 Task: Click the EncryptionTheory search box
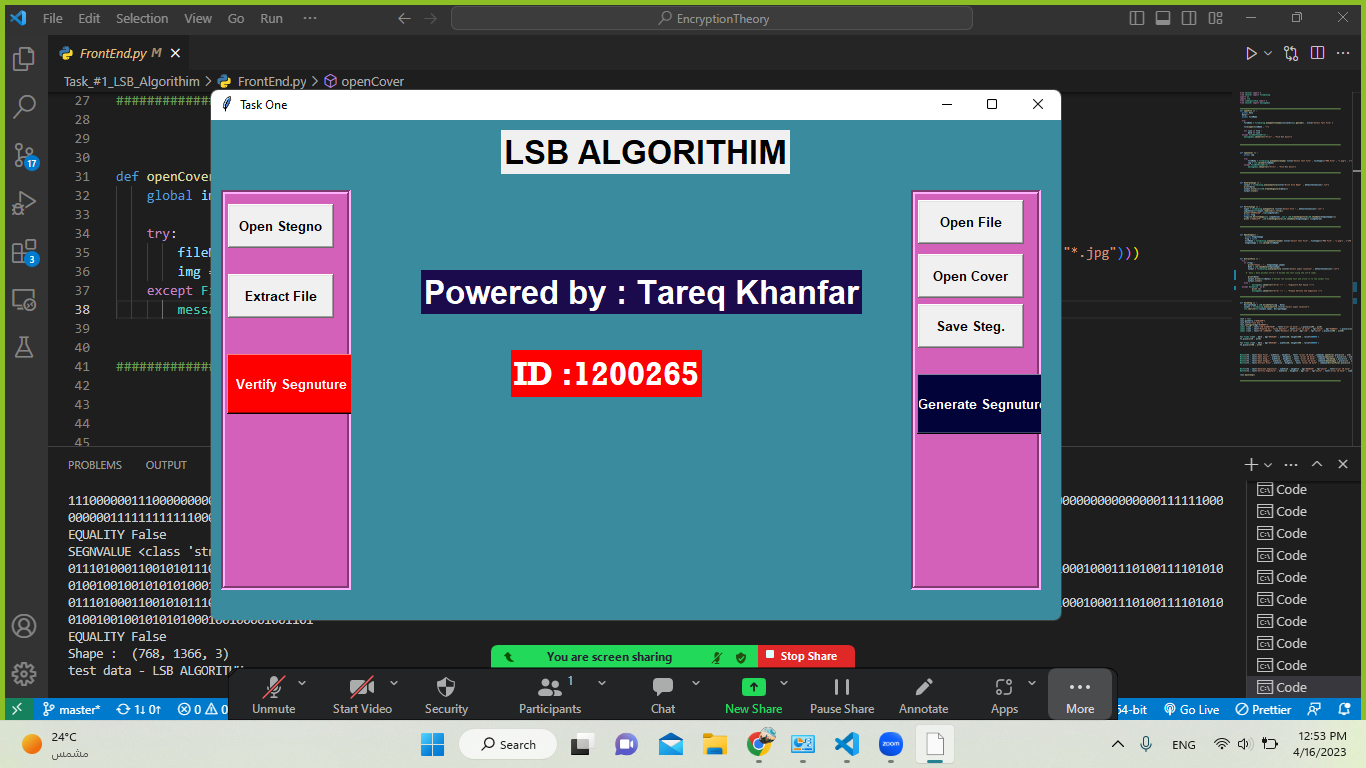pos(711,18)
